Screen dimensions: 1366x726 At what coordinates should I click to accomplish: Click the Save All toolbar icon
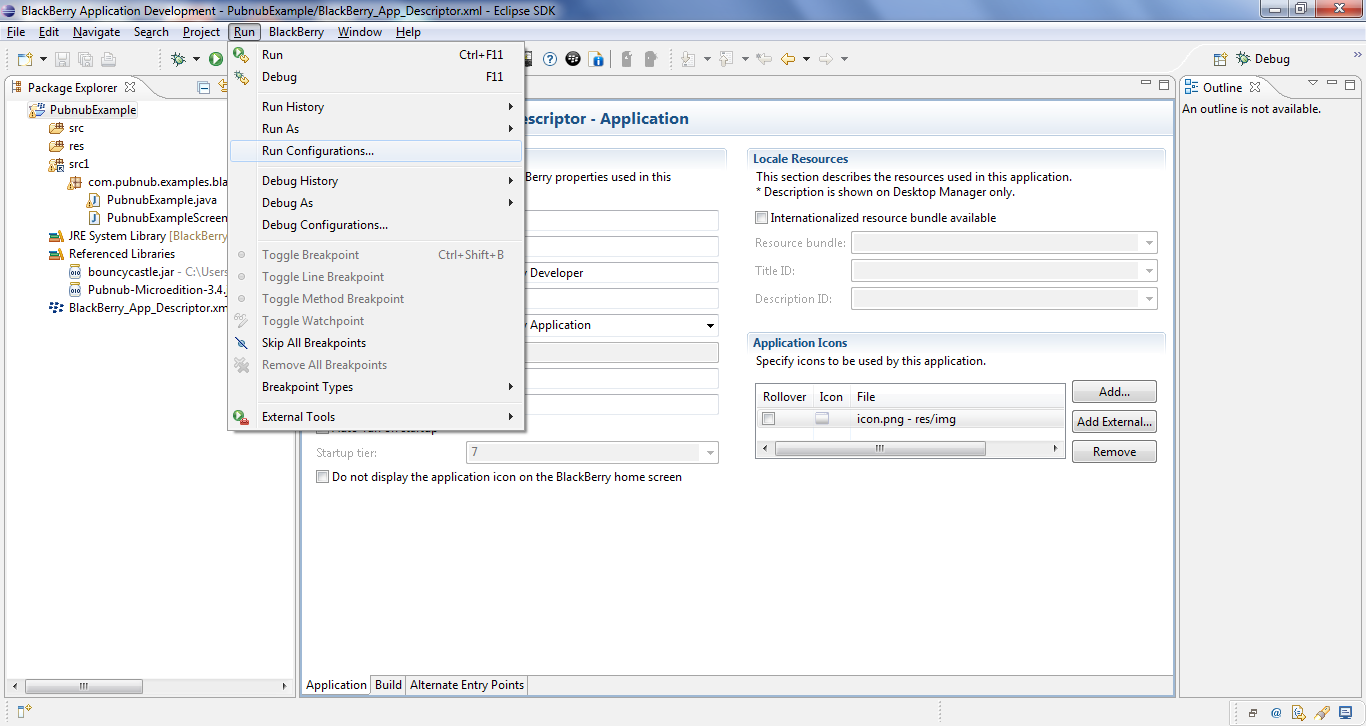pyautogui.click(x=84, y=59)
